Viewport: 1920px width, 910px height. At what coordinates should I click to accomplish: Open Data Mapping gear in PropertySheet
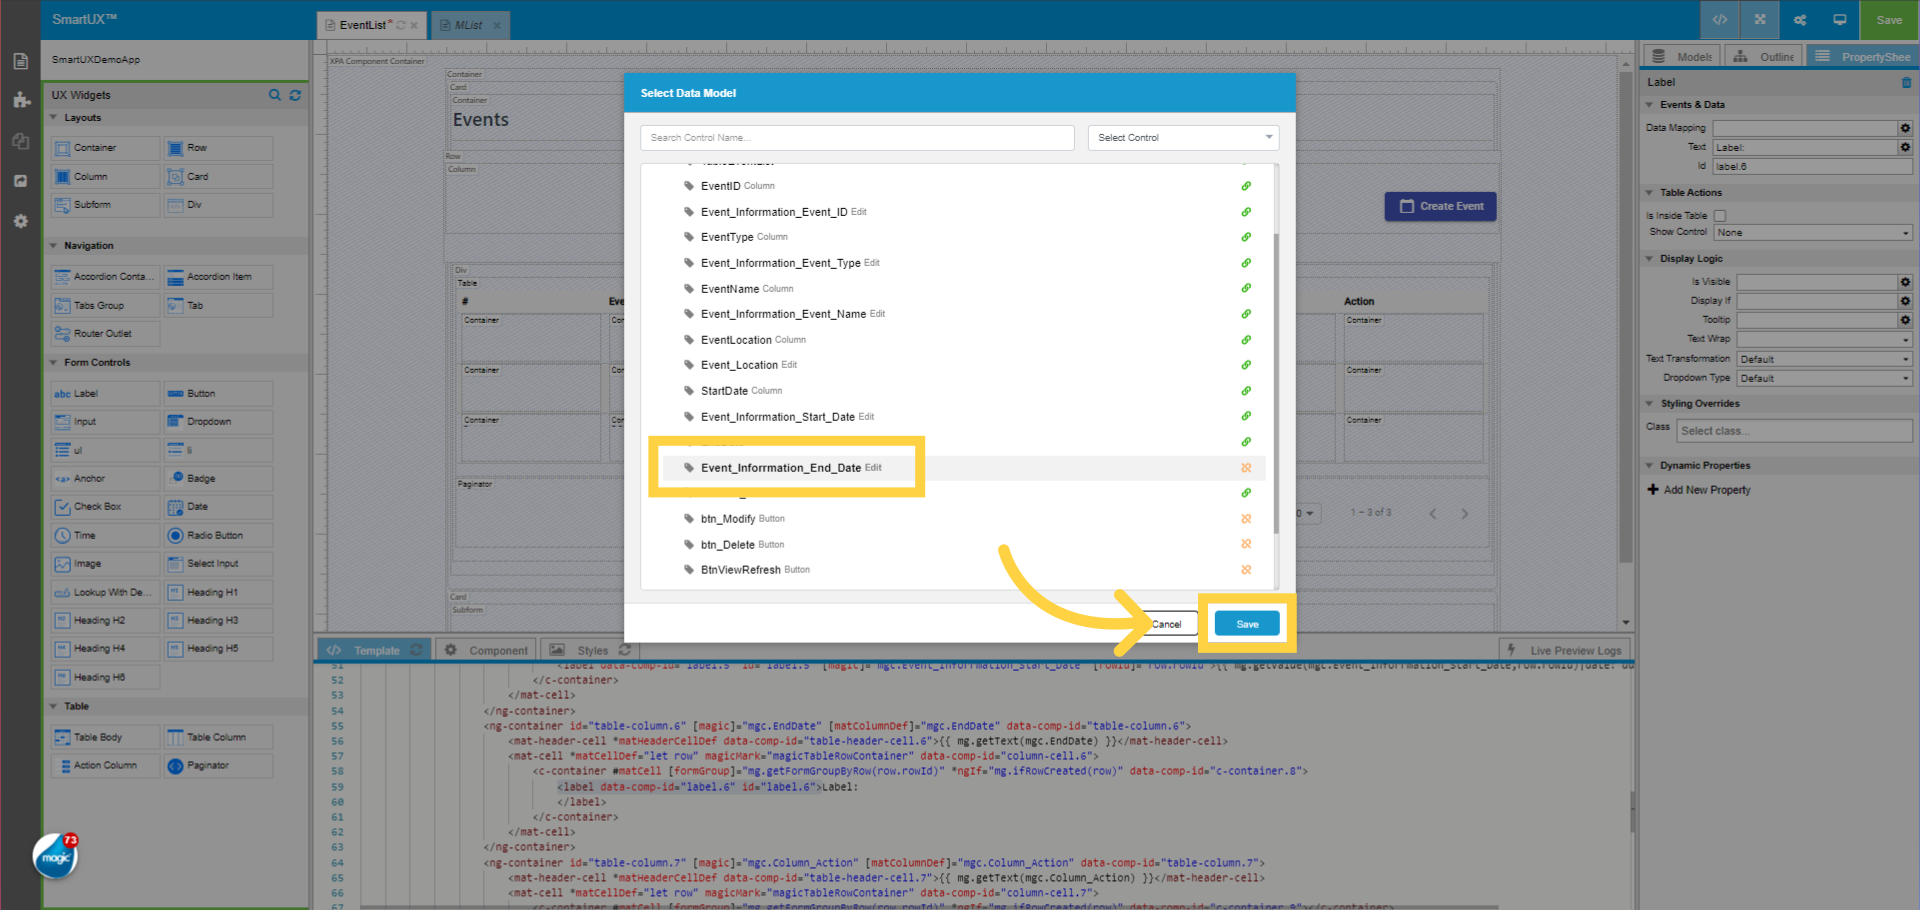1905,127
